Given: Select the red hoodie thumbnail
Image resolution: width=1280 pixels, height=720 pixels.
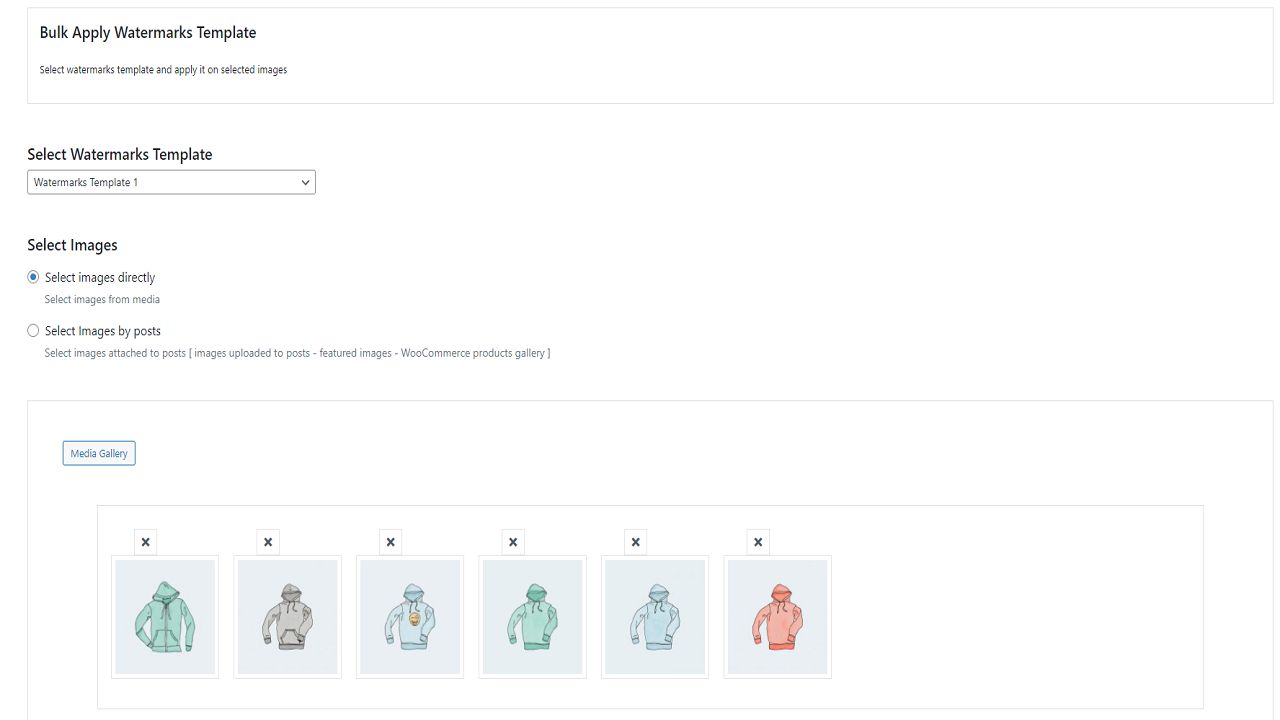Looking at the screenshot, I should [777, 617].
